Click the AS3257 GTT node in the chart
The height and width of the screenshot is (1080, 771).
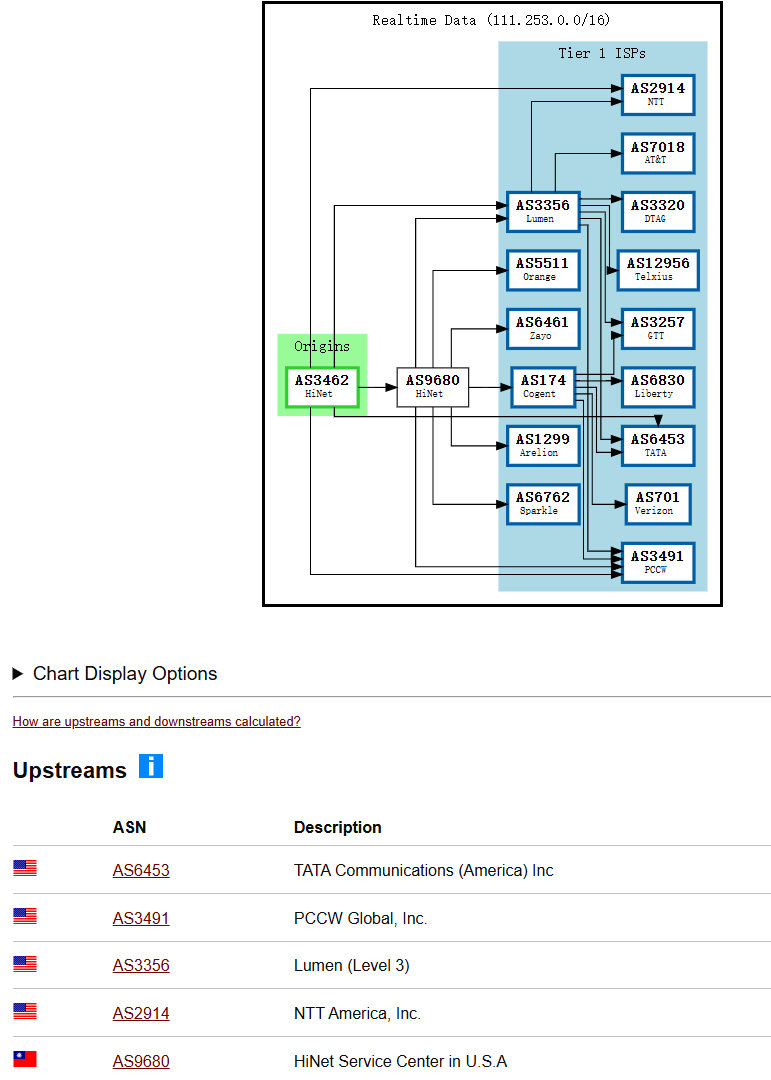coord(658,329)
